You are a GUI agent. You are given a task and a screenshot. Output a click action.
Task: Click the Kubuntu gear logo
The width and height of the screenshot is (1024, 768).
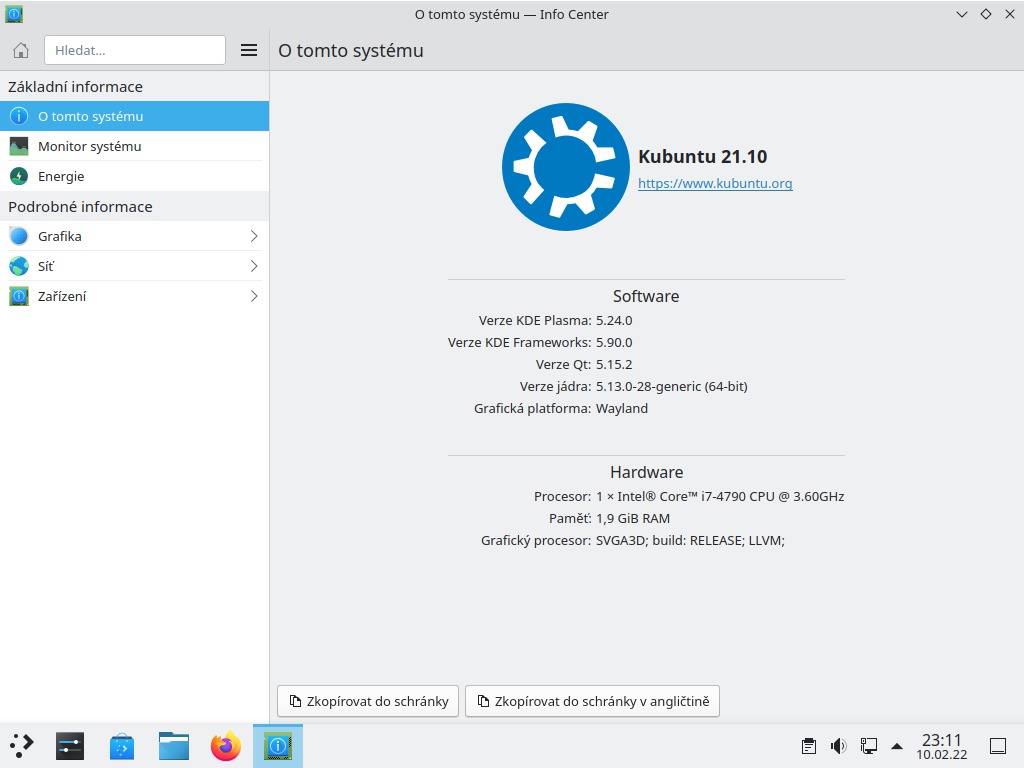tap(566, 167)
